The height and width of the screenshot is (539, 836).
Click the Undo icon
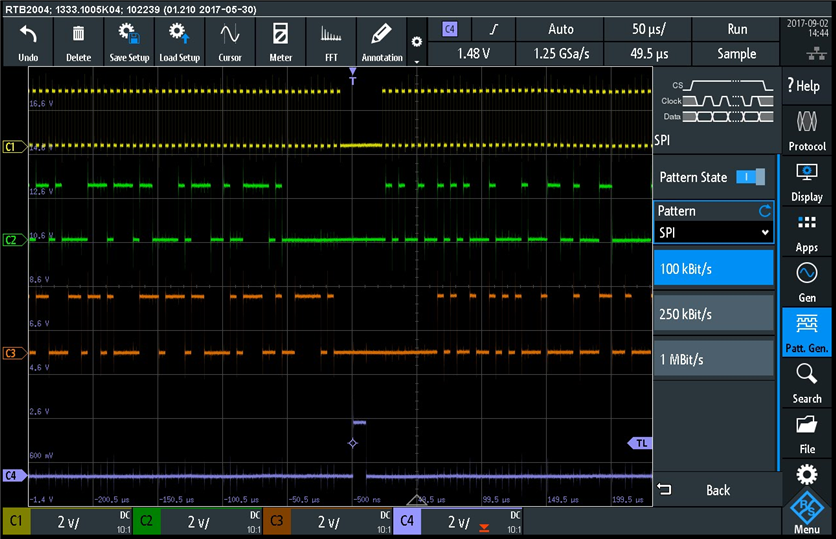click(28, 43)
